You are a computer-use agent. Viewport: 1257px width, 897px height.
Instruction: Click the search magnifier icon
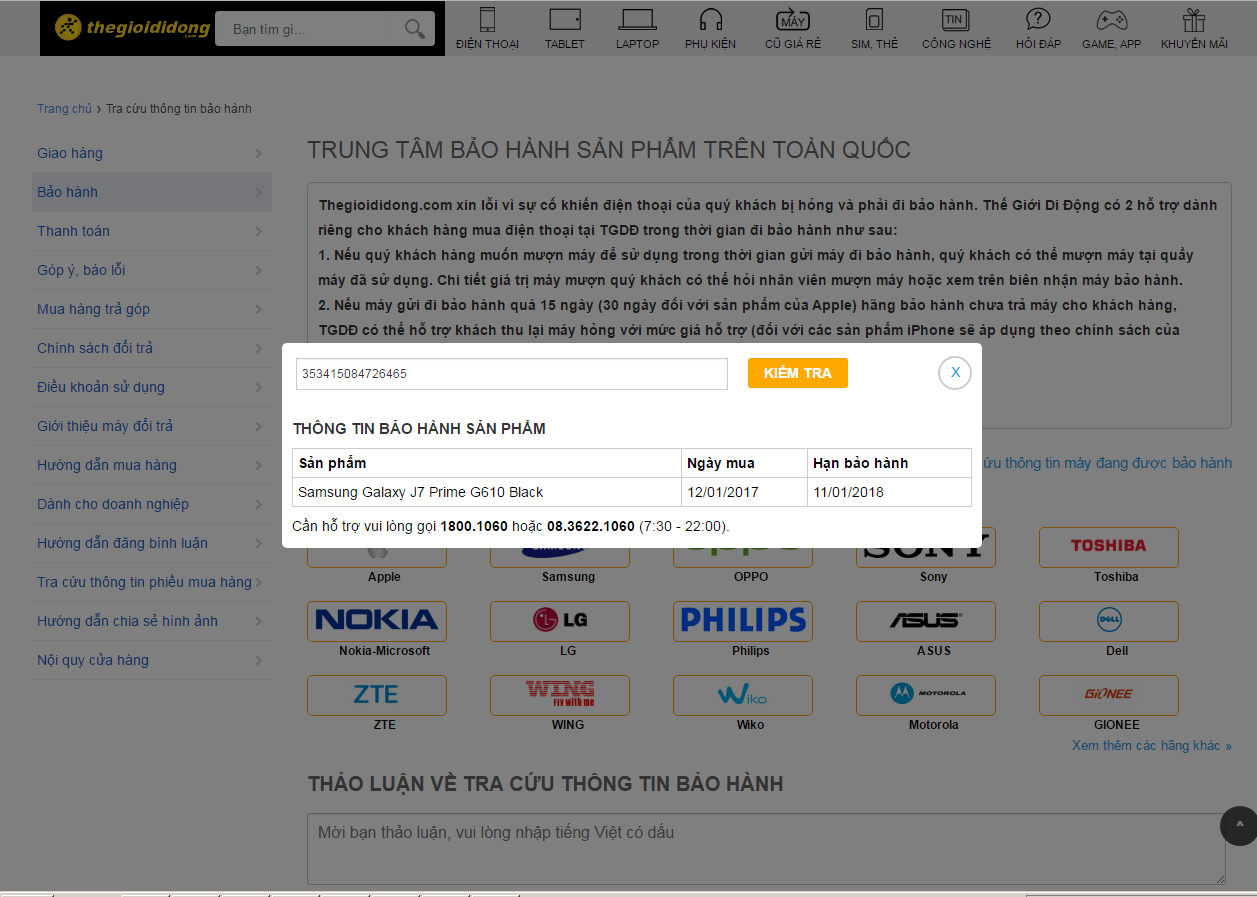pyautogui.click(x=415, y=29)
